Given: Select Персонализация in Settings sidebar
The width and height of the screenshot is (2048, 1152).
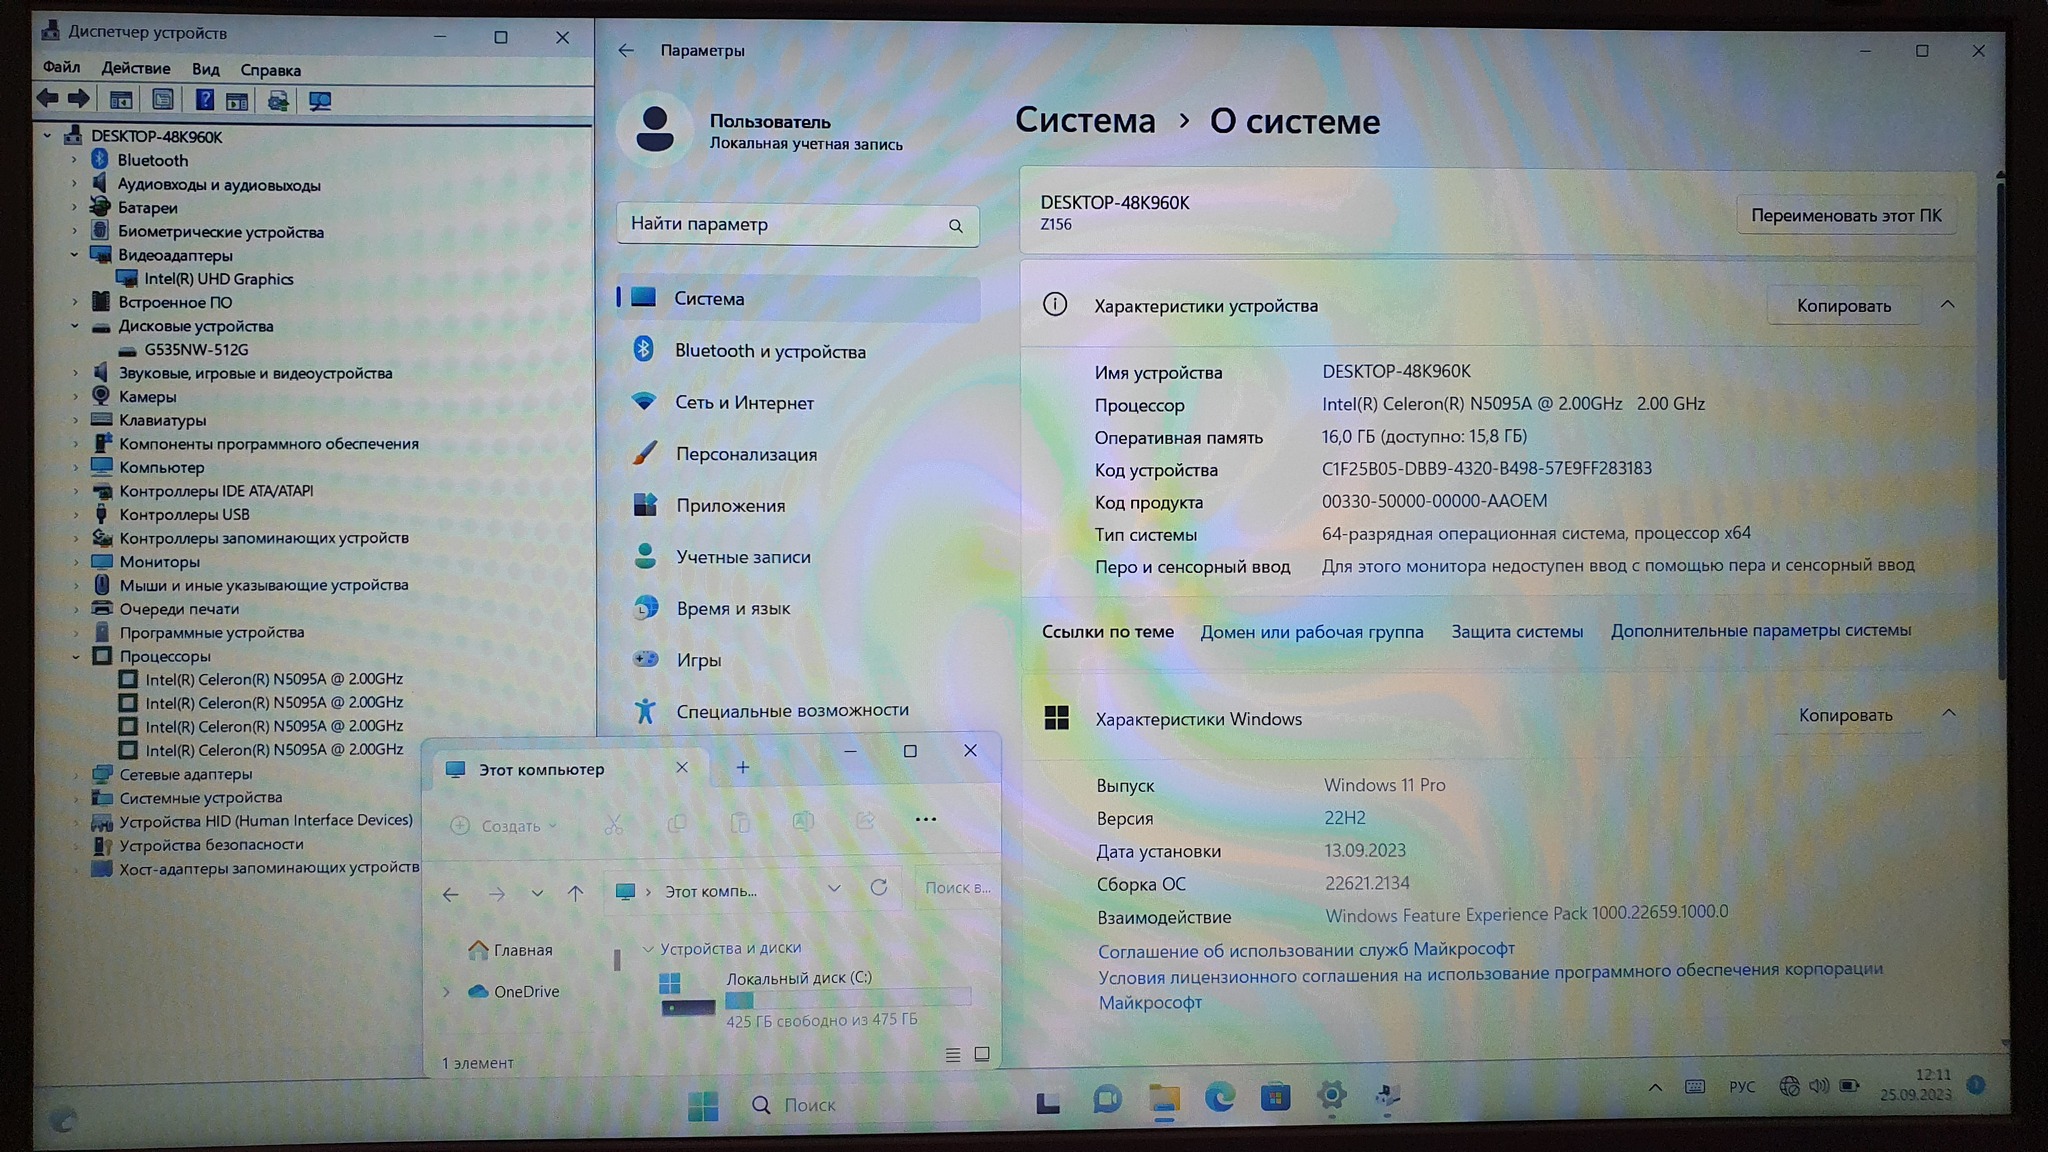Looking at the screenshot, I should pos(746,454).
